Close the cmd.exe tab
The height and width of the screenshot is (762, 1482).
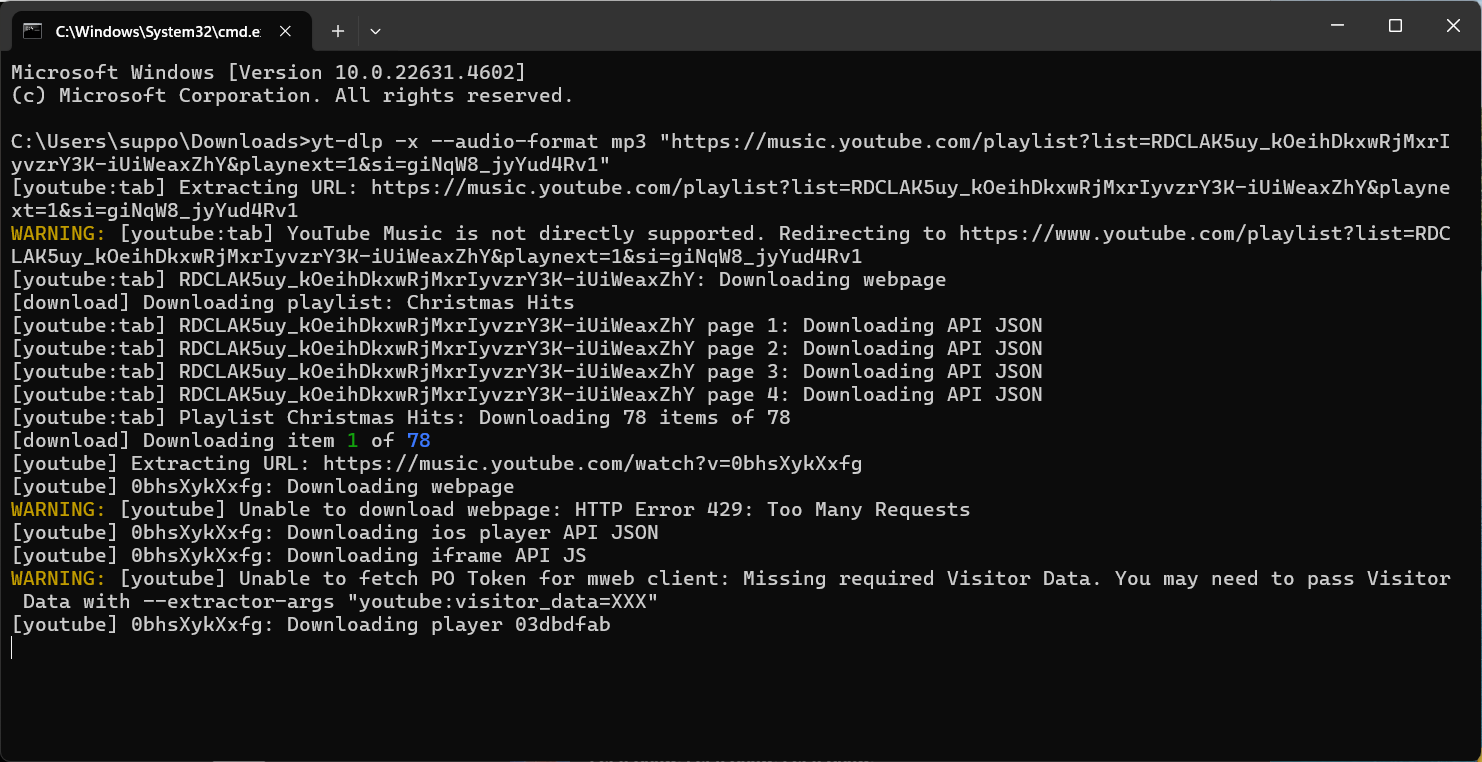coord(285,31)
